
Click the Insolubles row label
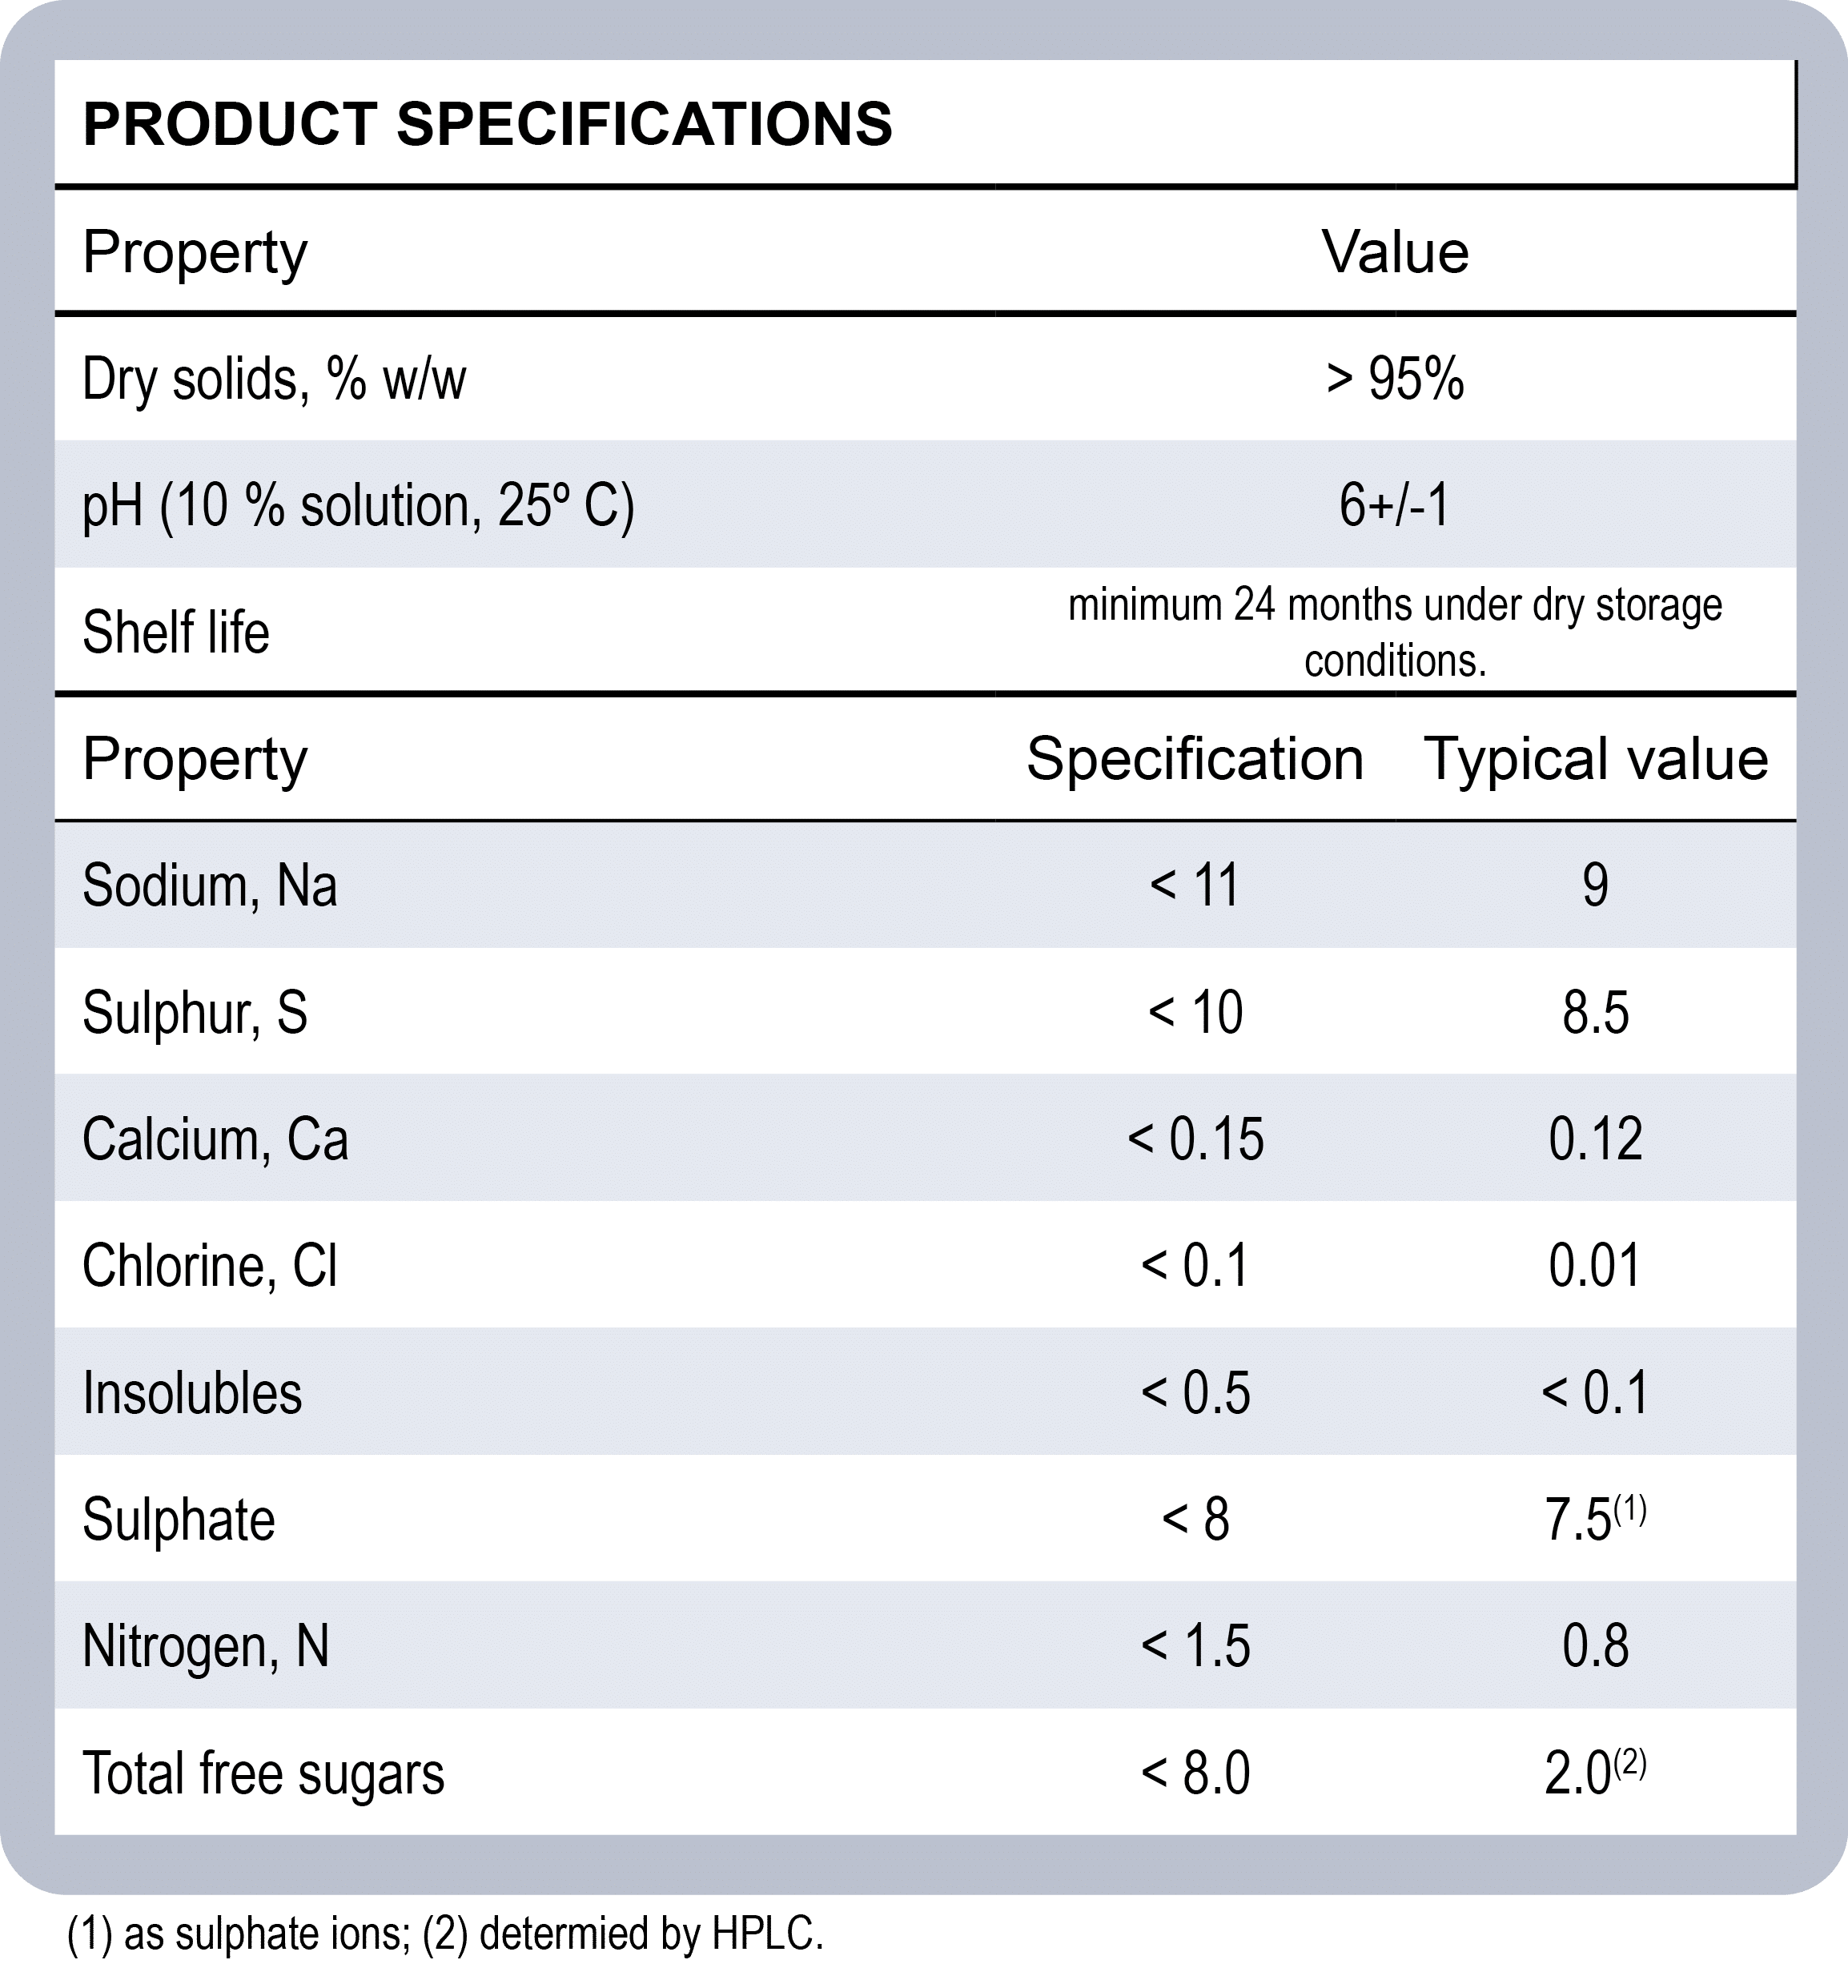pyautogui.click(x=192, y=1393)
